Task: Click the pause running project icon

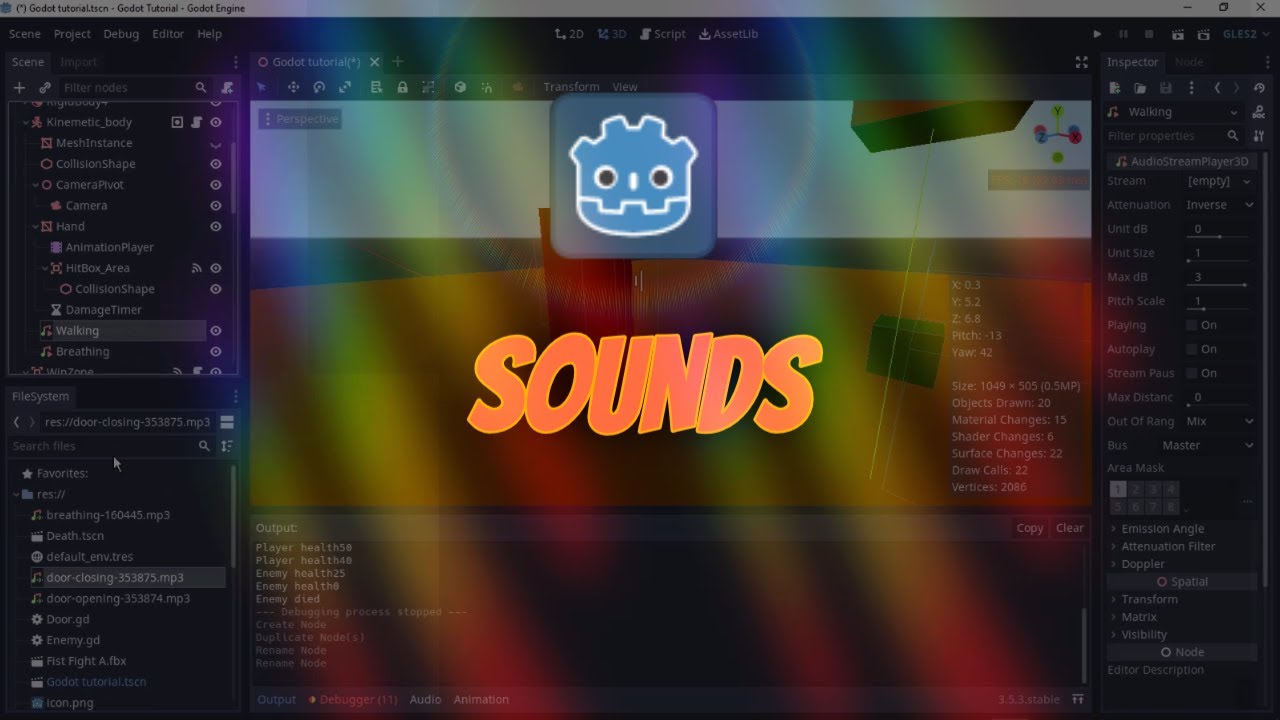Action: (1123, 34)
